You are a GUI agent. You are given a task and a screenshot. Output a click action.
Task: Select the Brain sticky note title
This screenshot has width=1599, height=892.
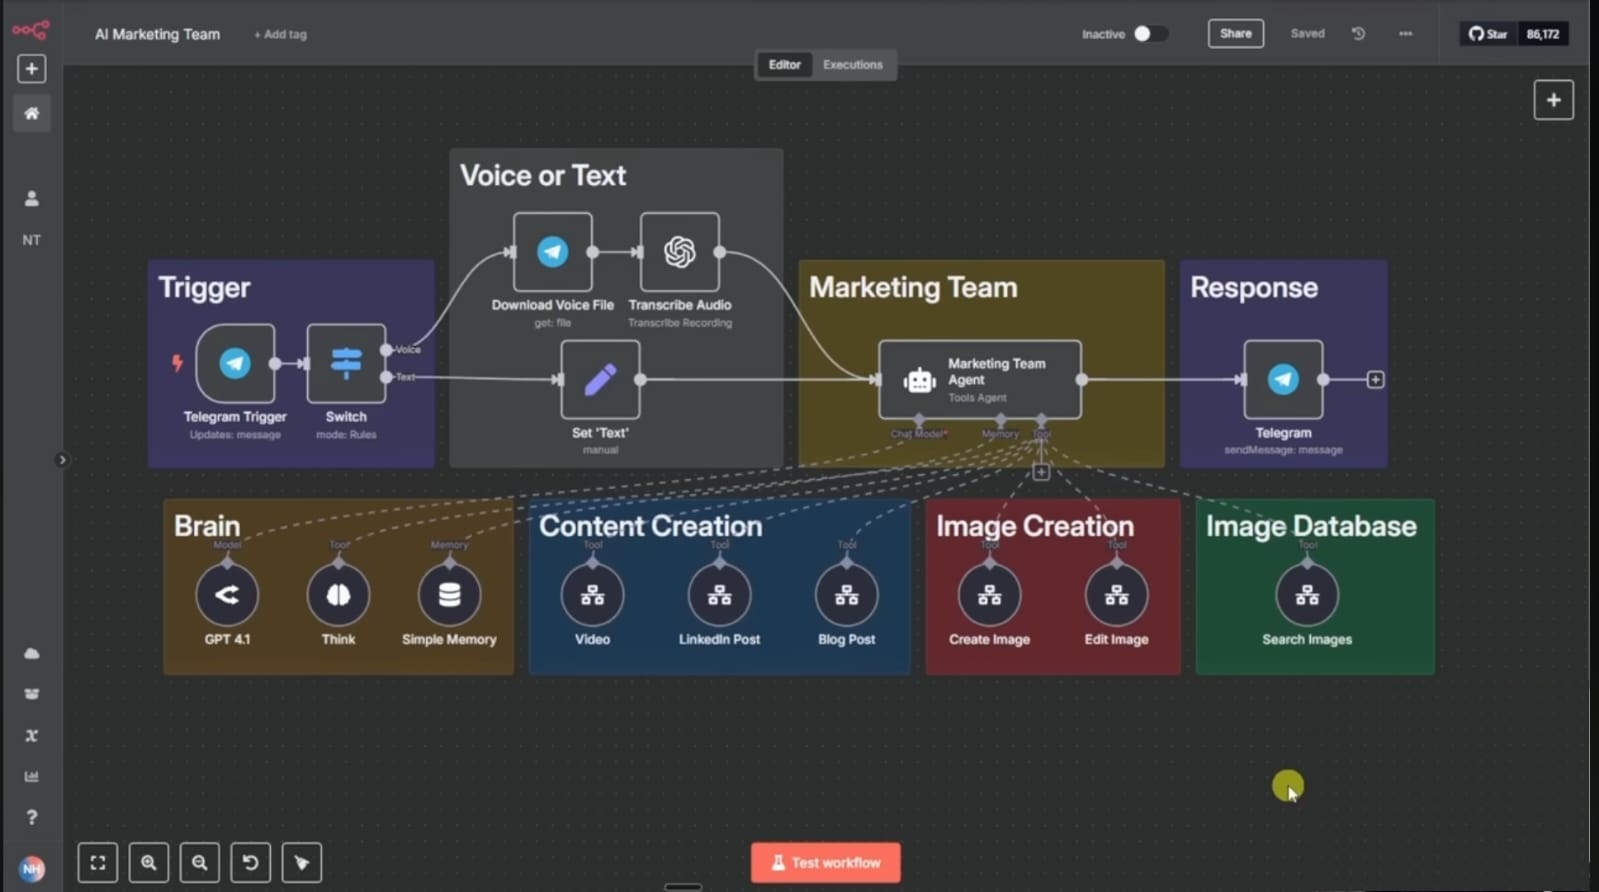click(x=207, y=526)
